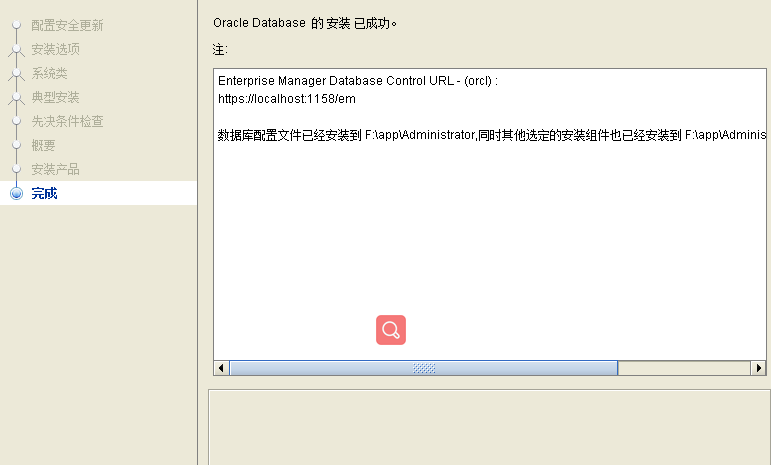Image resolution: width=771 pixels, height=465 pixels.
Task: Click the step bullet beside 典型安装
Action: tap(17, 97)
